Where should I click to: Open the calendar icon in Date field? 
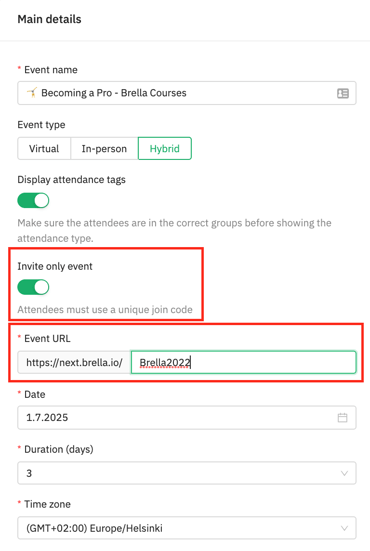(342, 417)
